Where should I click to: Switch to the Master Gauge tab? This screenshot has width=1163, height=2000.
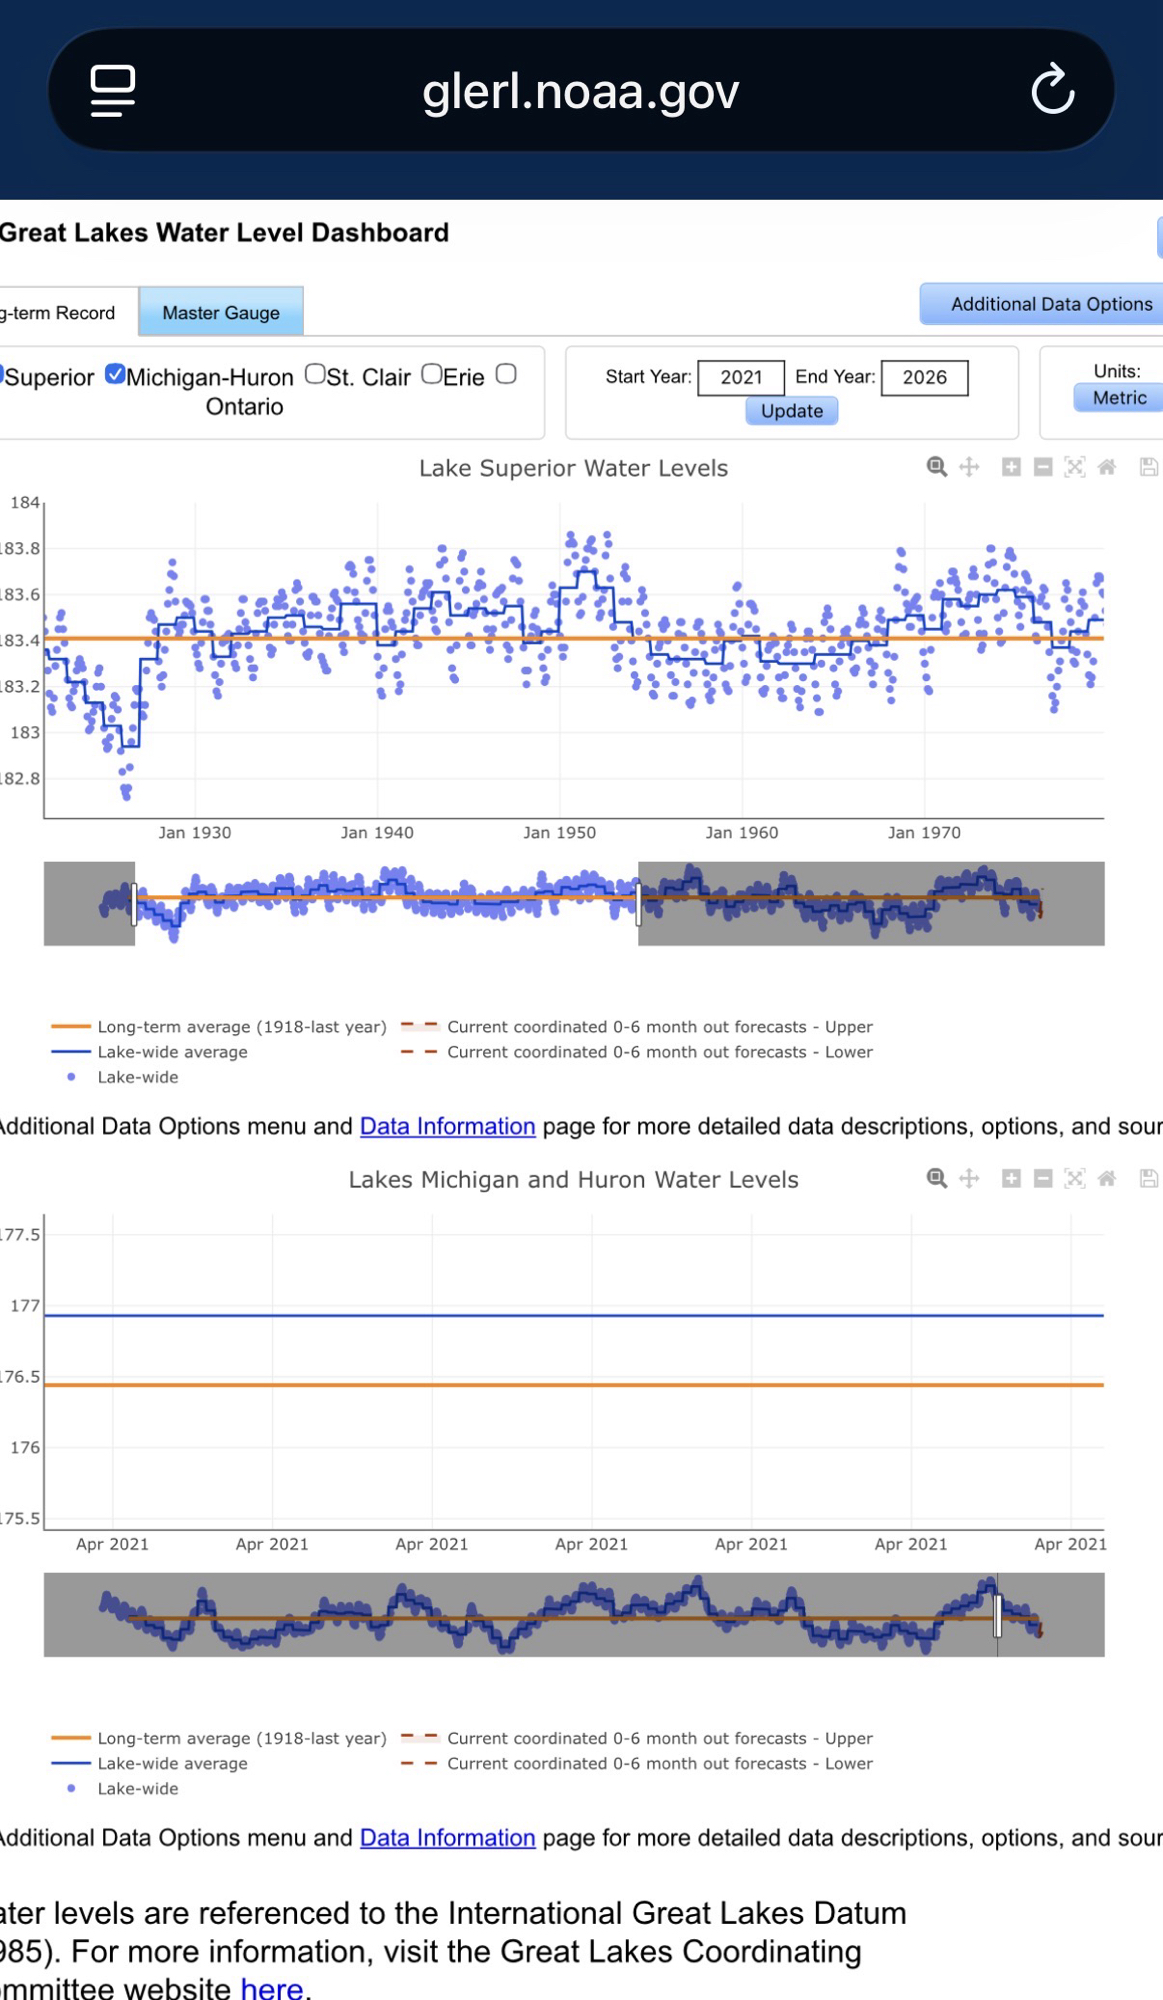click(x=221, y=313)
